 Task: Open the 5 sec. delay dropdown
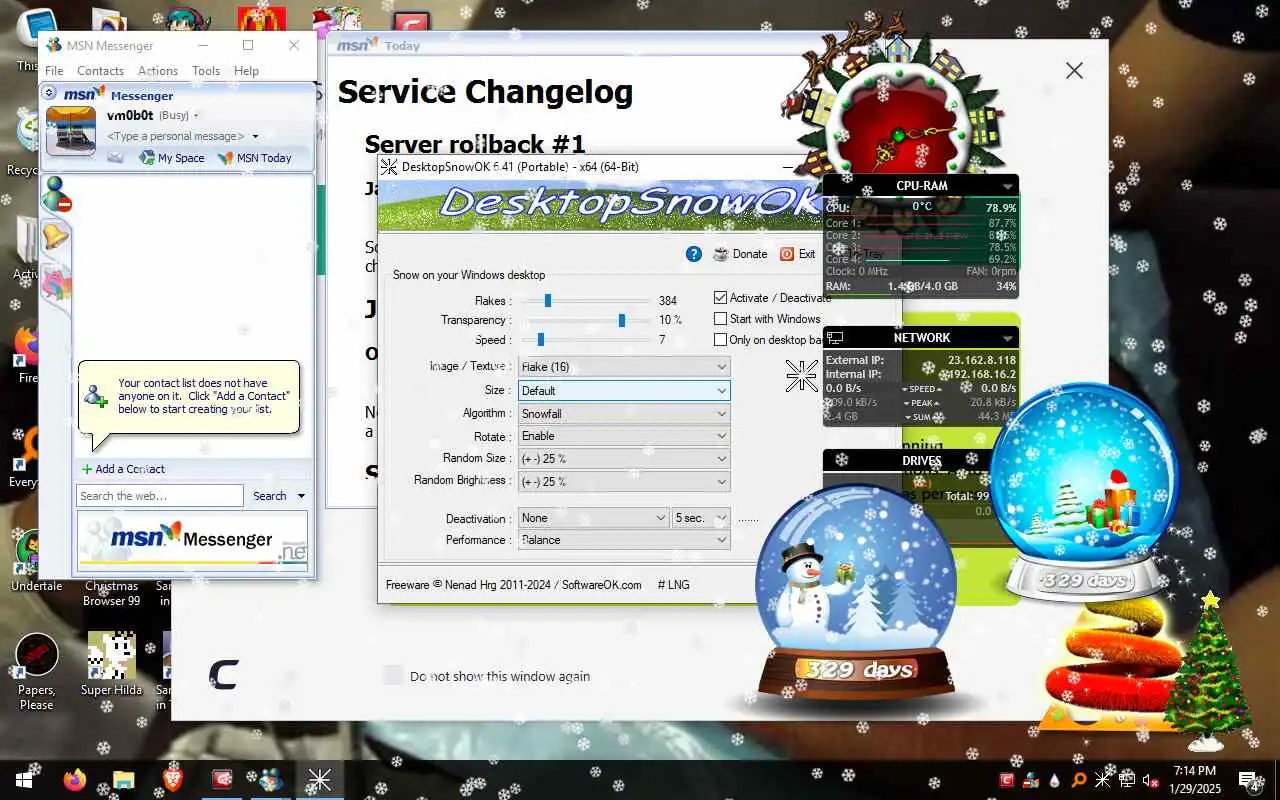[701, 518]
